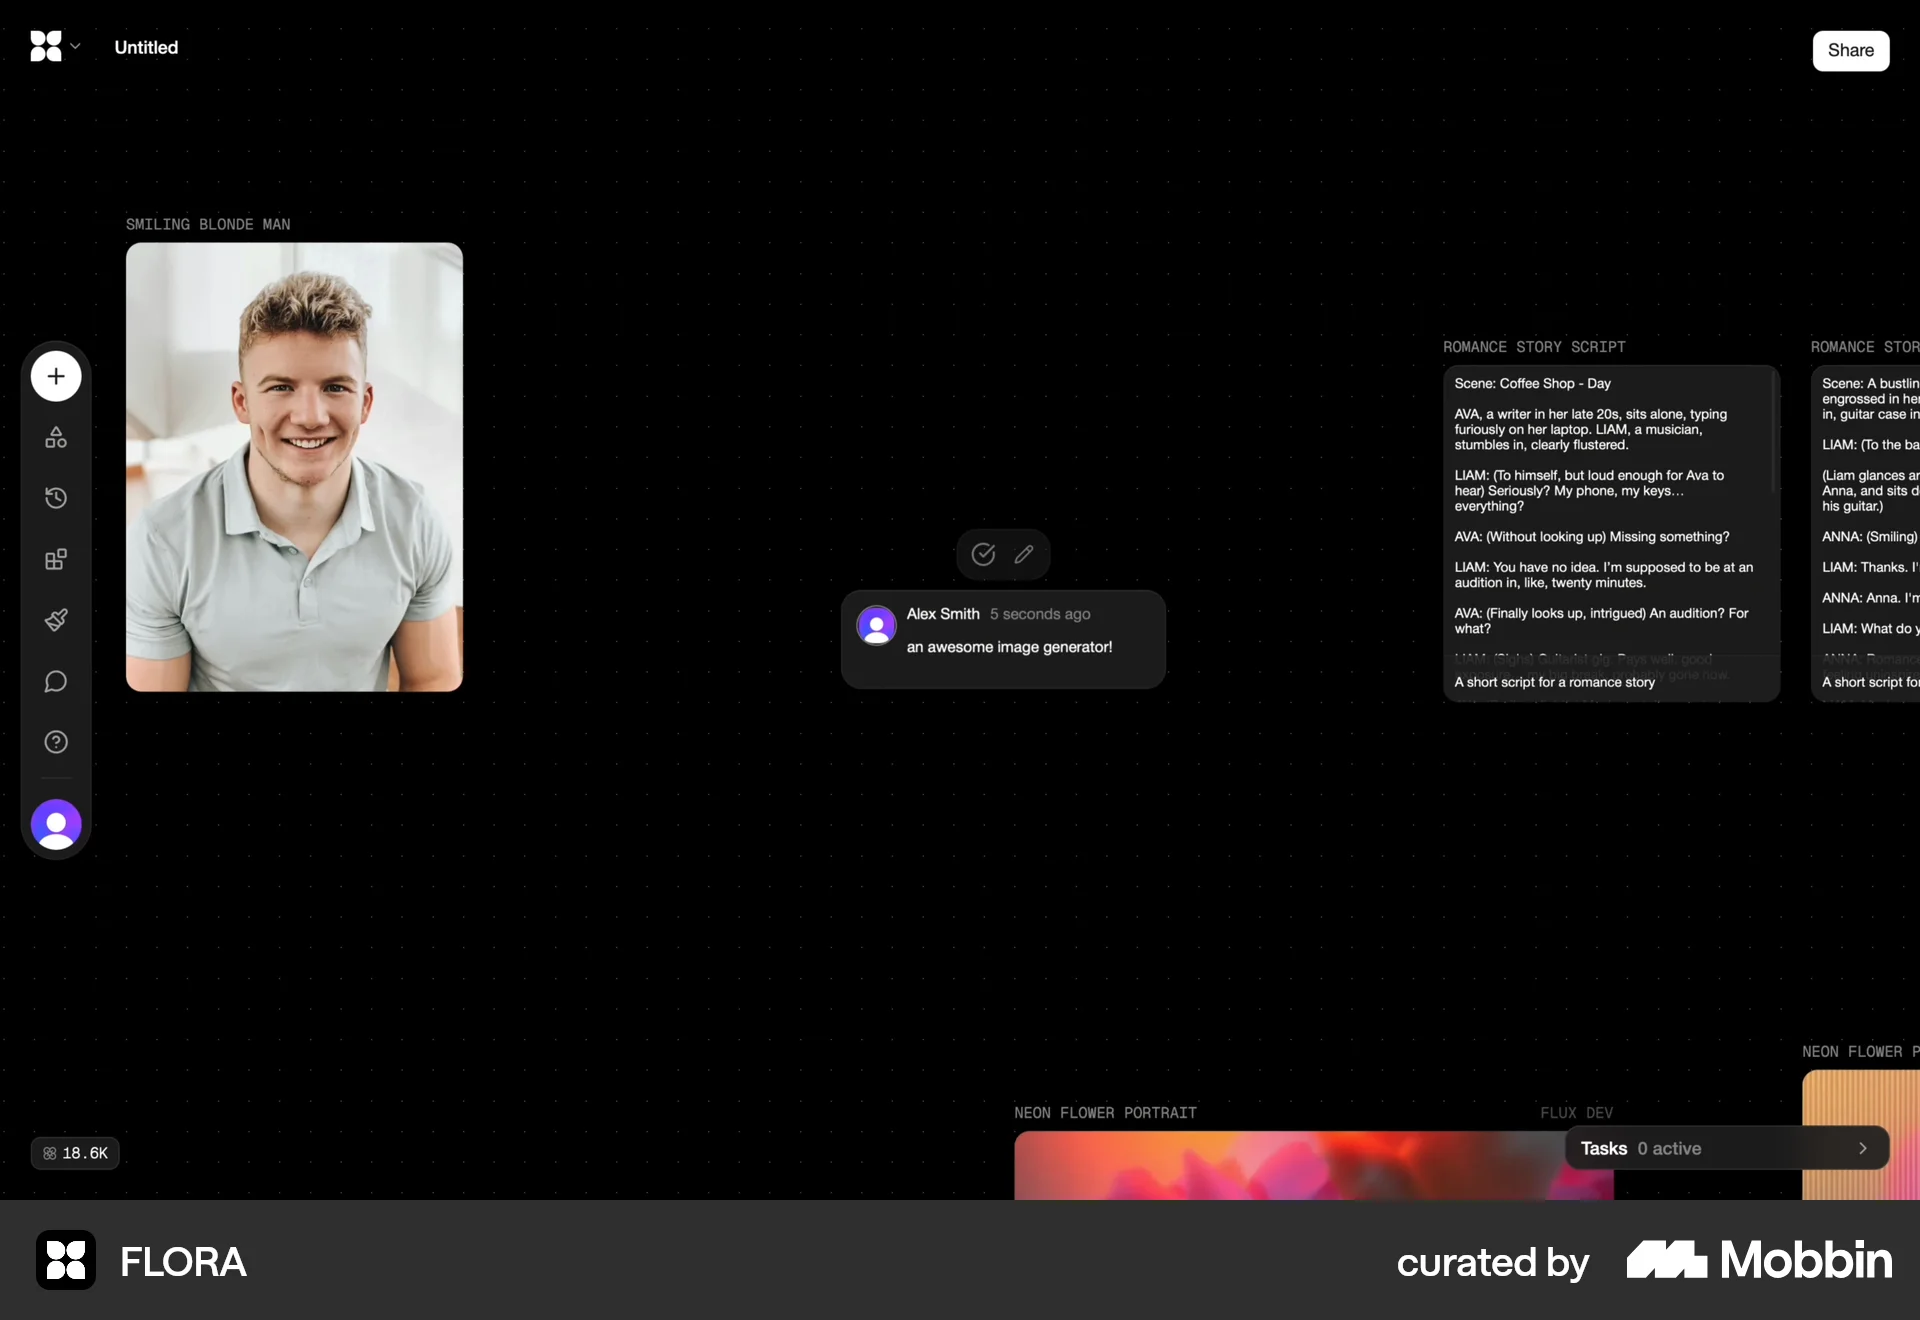The height and width of the screenshot is (1320, 1920).
Task: Resolve the comment using the checkmark
Action: click(983, 554)
